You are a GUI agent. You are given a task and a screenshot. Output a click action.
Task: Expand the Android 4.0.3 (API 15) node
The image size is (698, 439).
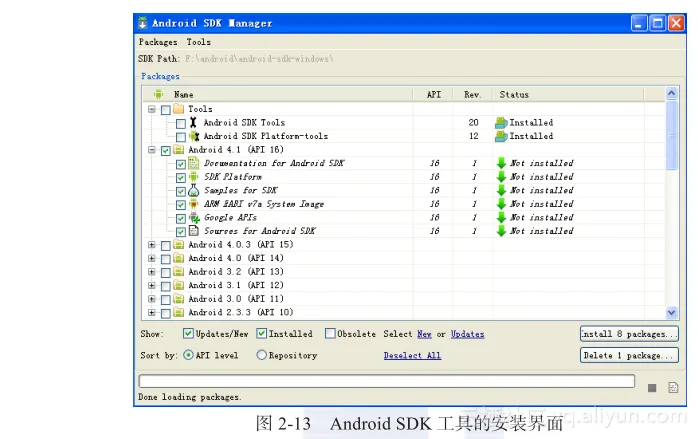tap(152, 244)
